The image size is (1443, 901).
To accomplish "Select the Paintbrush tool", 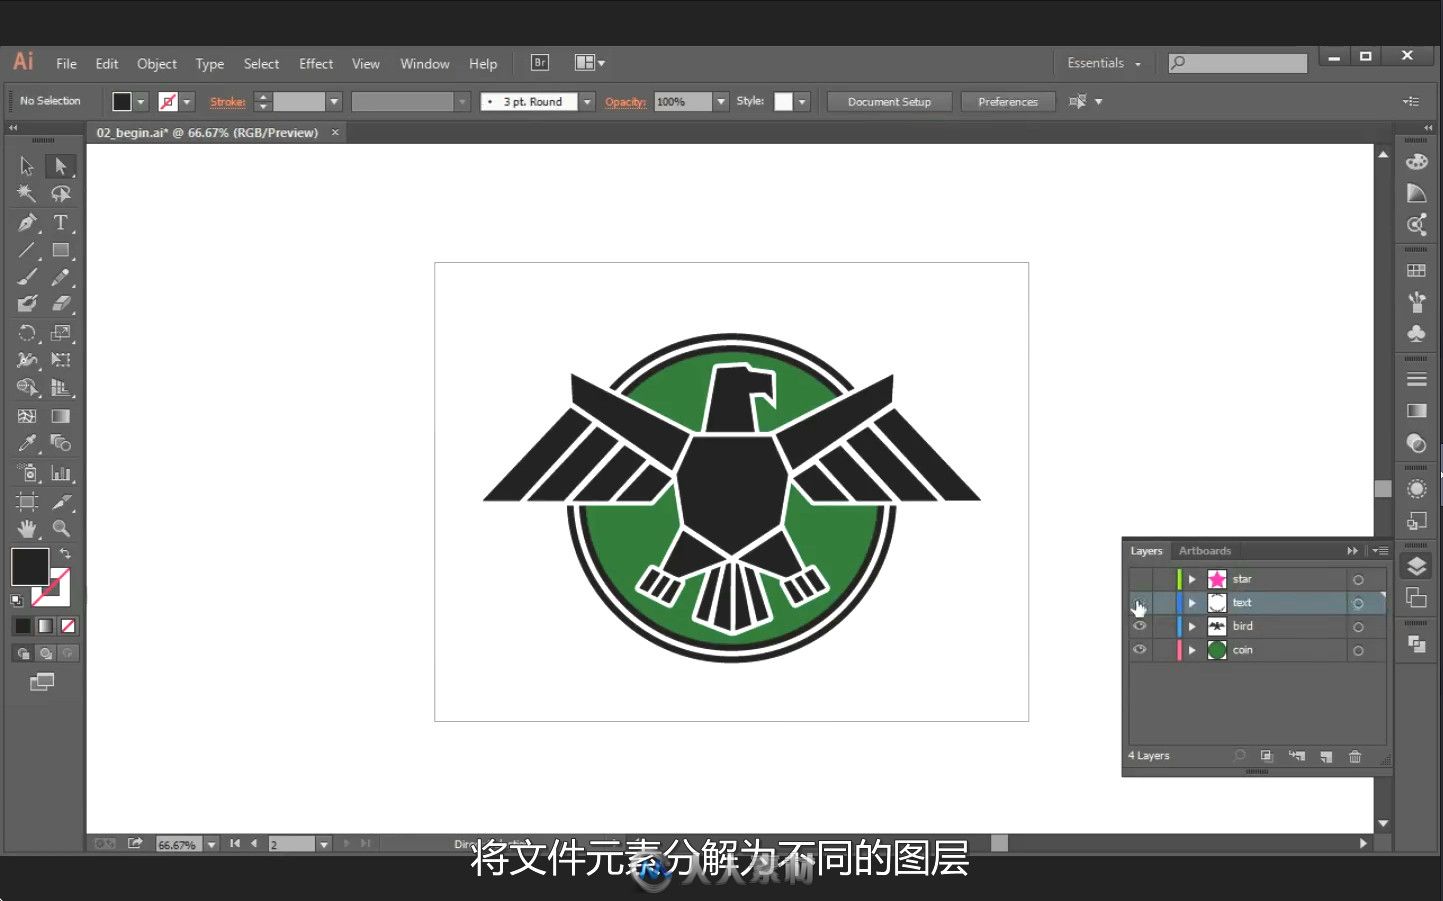I will (27, 277).
